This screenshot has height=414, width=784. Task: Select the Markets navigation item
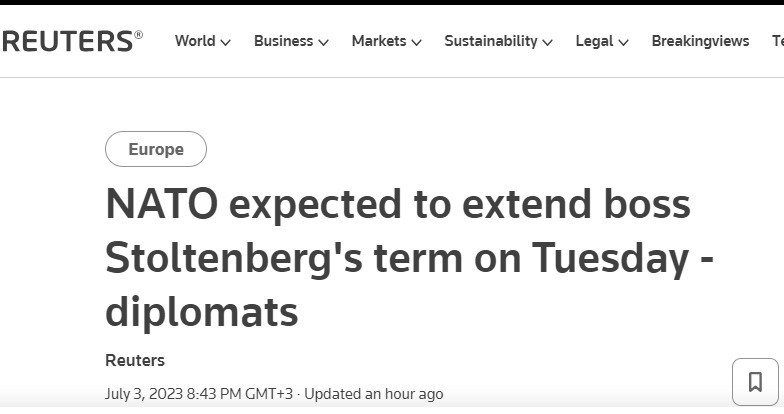[379, 41]
